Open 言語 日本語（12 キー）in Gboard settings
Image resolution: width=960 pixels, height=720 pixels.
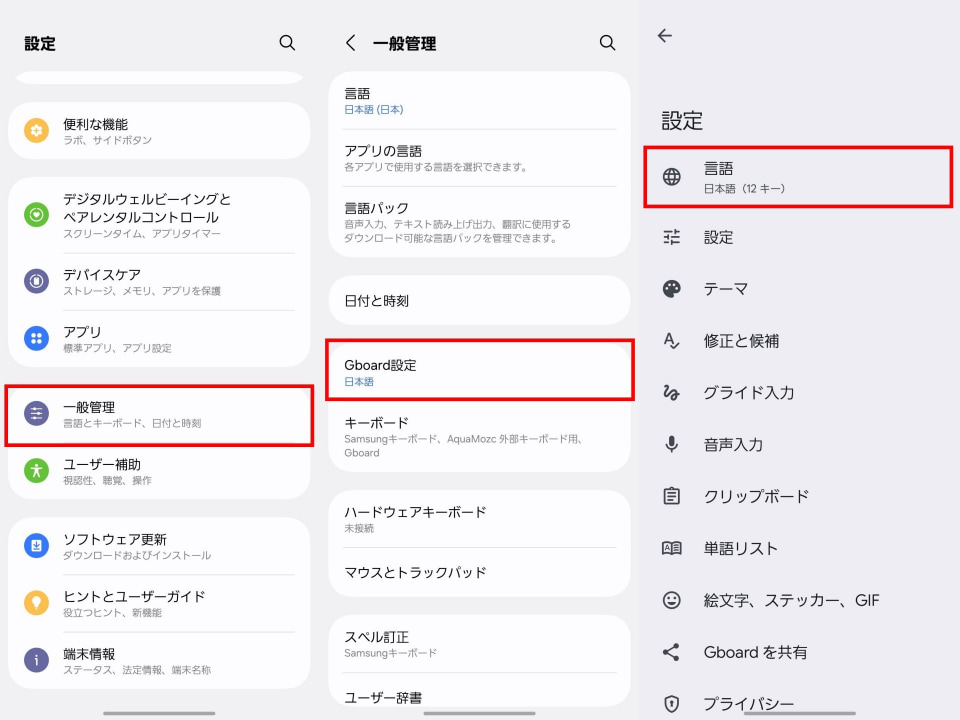coord(798,177)
